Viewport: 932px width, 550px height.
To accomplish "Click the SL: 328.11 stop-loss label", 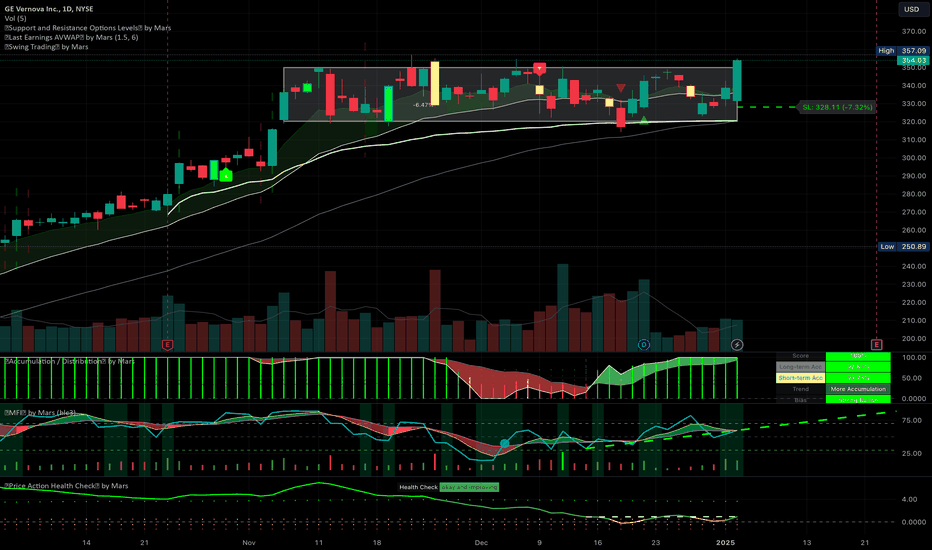I will (x=837, y=108).
